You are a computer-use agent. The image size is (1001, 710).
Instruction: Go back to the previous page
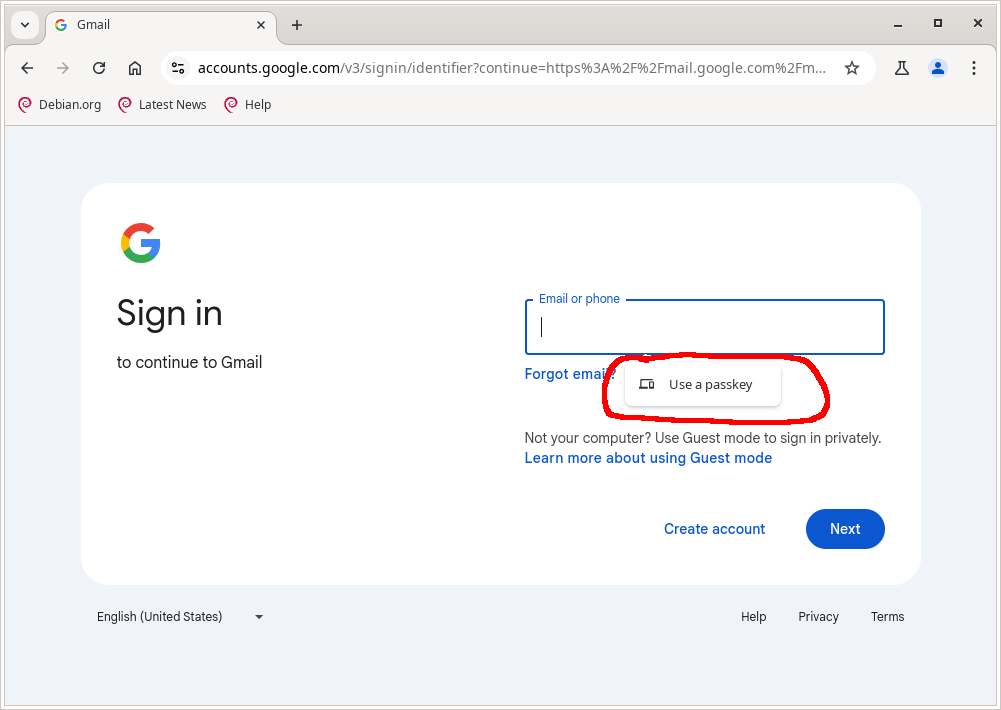tap(27, 68)
